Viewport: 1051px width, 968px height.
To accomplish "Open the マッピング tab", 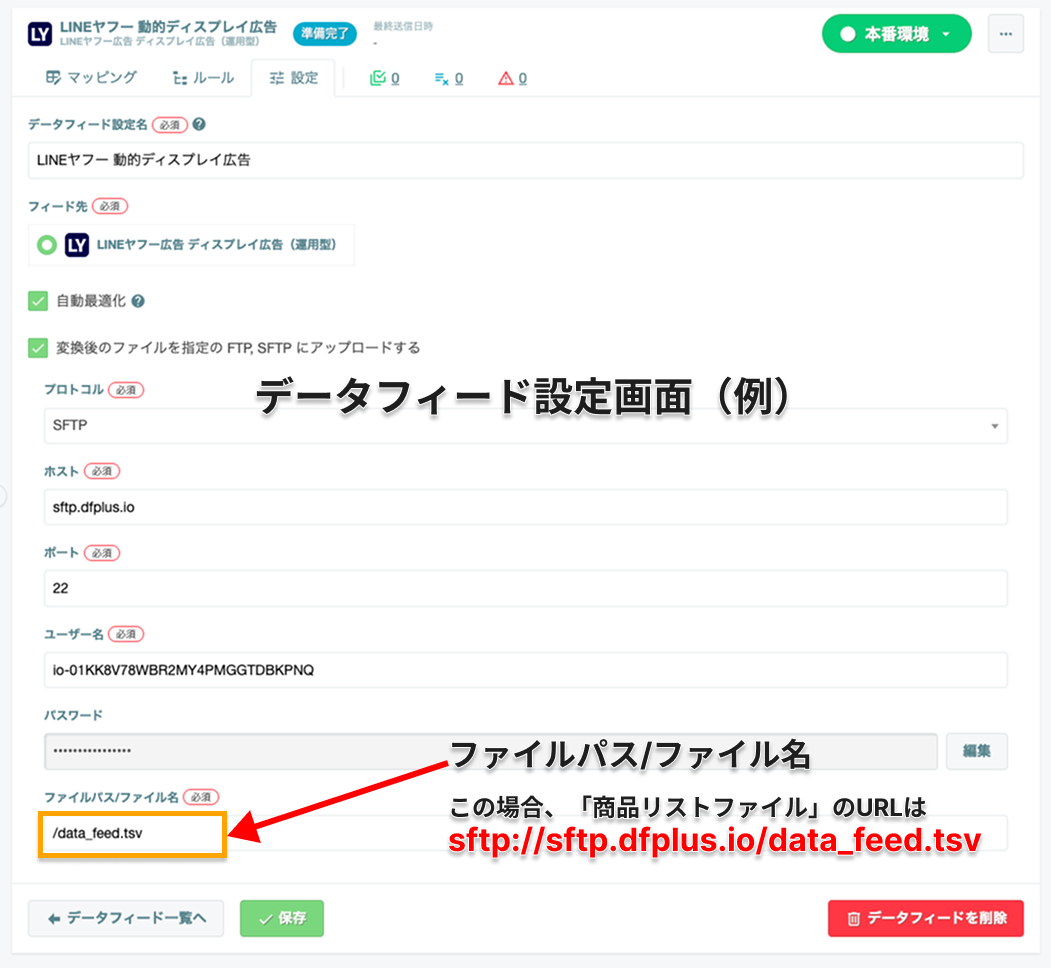I will [x=91, y=78].
